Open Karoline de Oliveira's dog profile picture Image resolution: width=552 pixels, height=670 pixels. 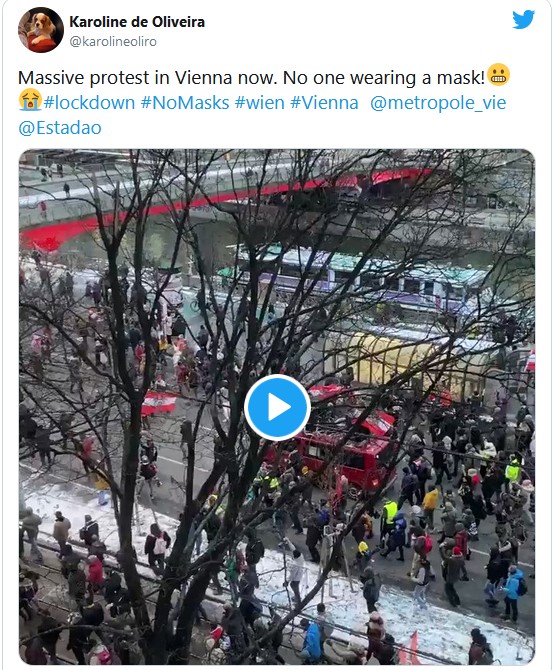41,30
